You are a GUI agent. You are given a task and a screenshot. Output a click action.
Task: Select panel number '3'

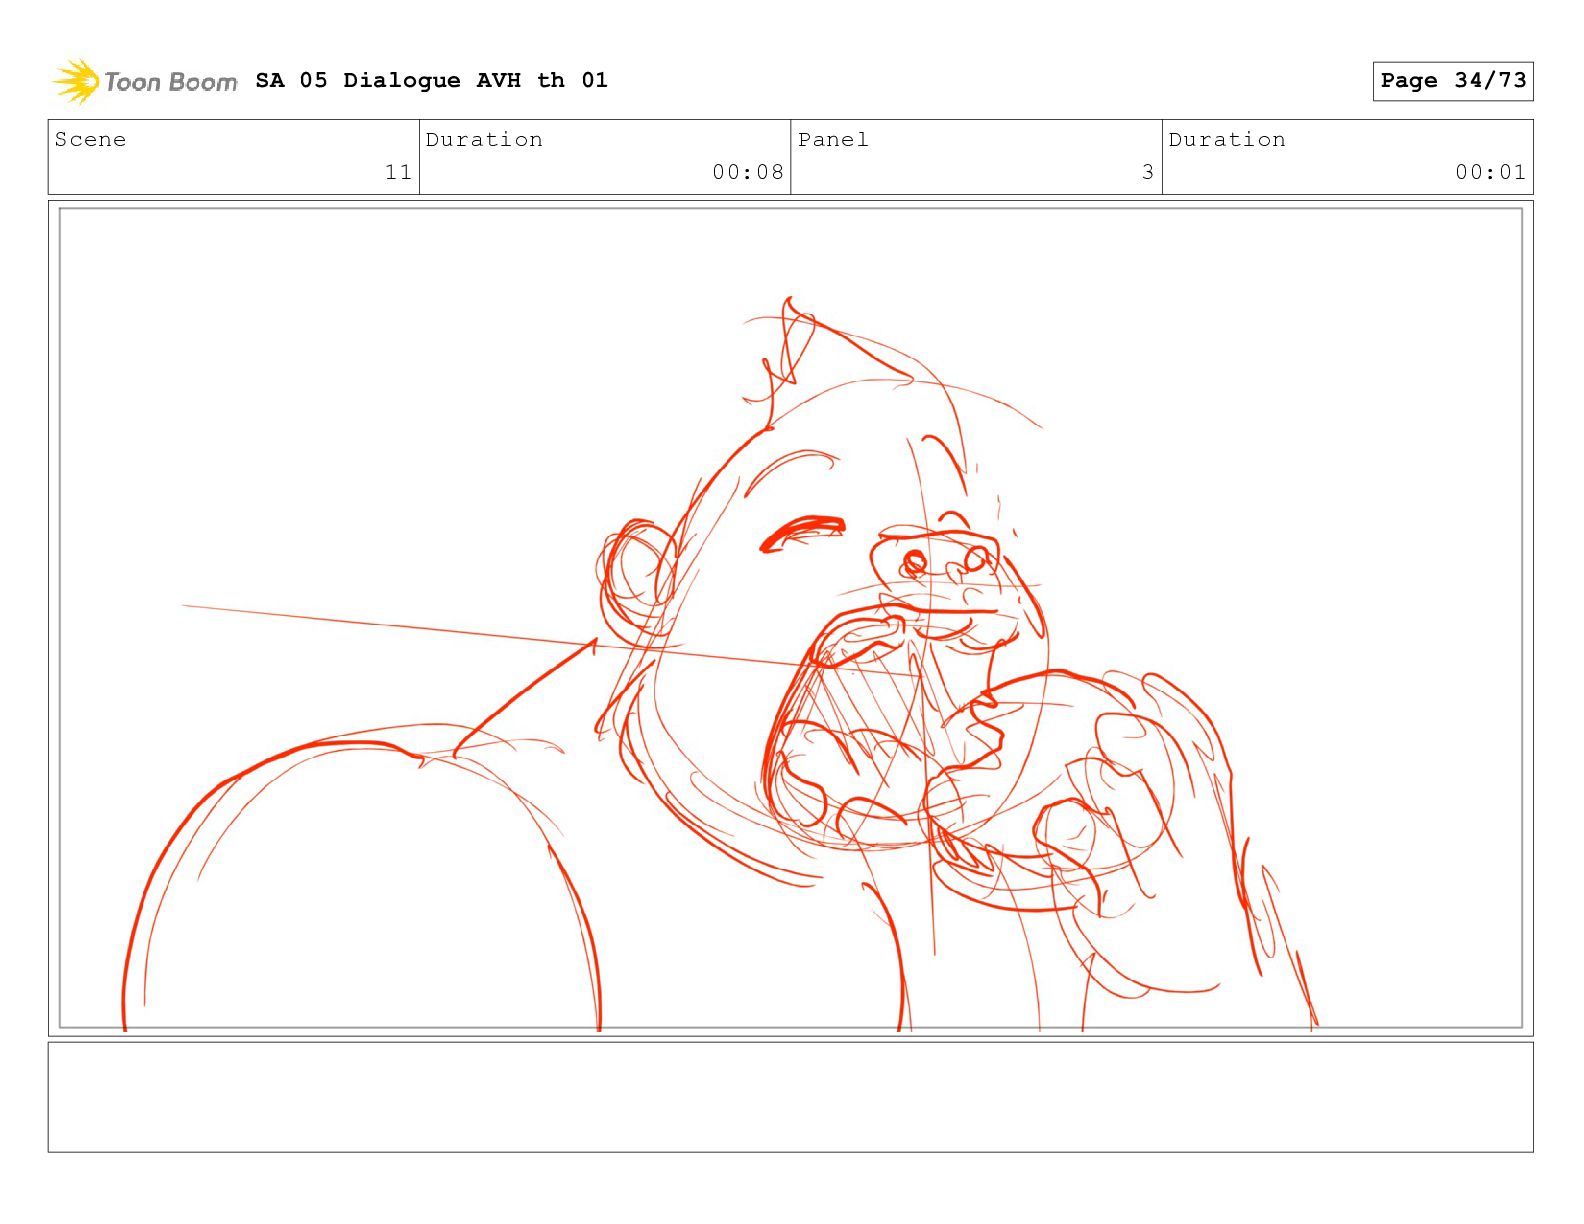click(1148, 172)
